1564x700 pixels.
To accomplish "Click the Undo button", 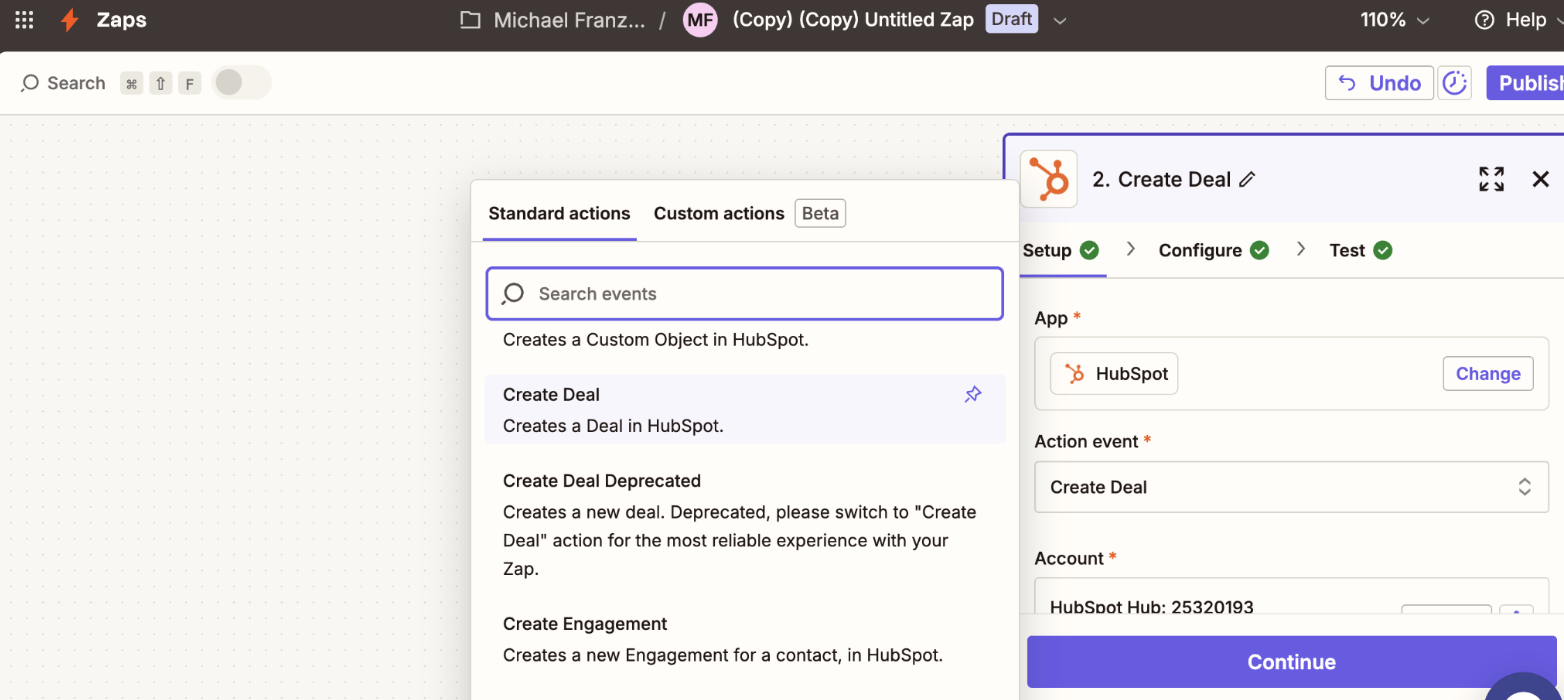I will pos(1379,83).
